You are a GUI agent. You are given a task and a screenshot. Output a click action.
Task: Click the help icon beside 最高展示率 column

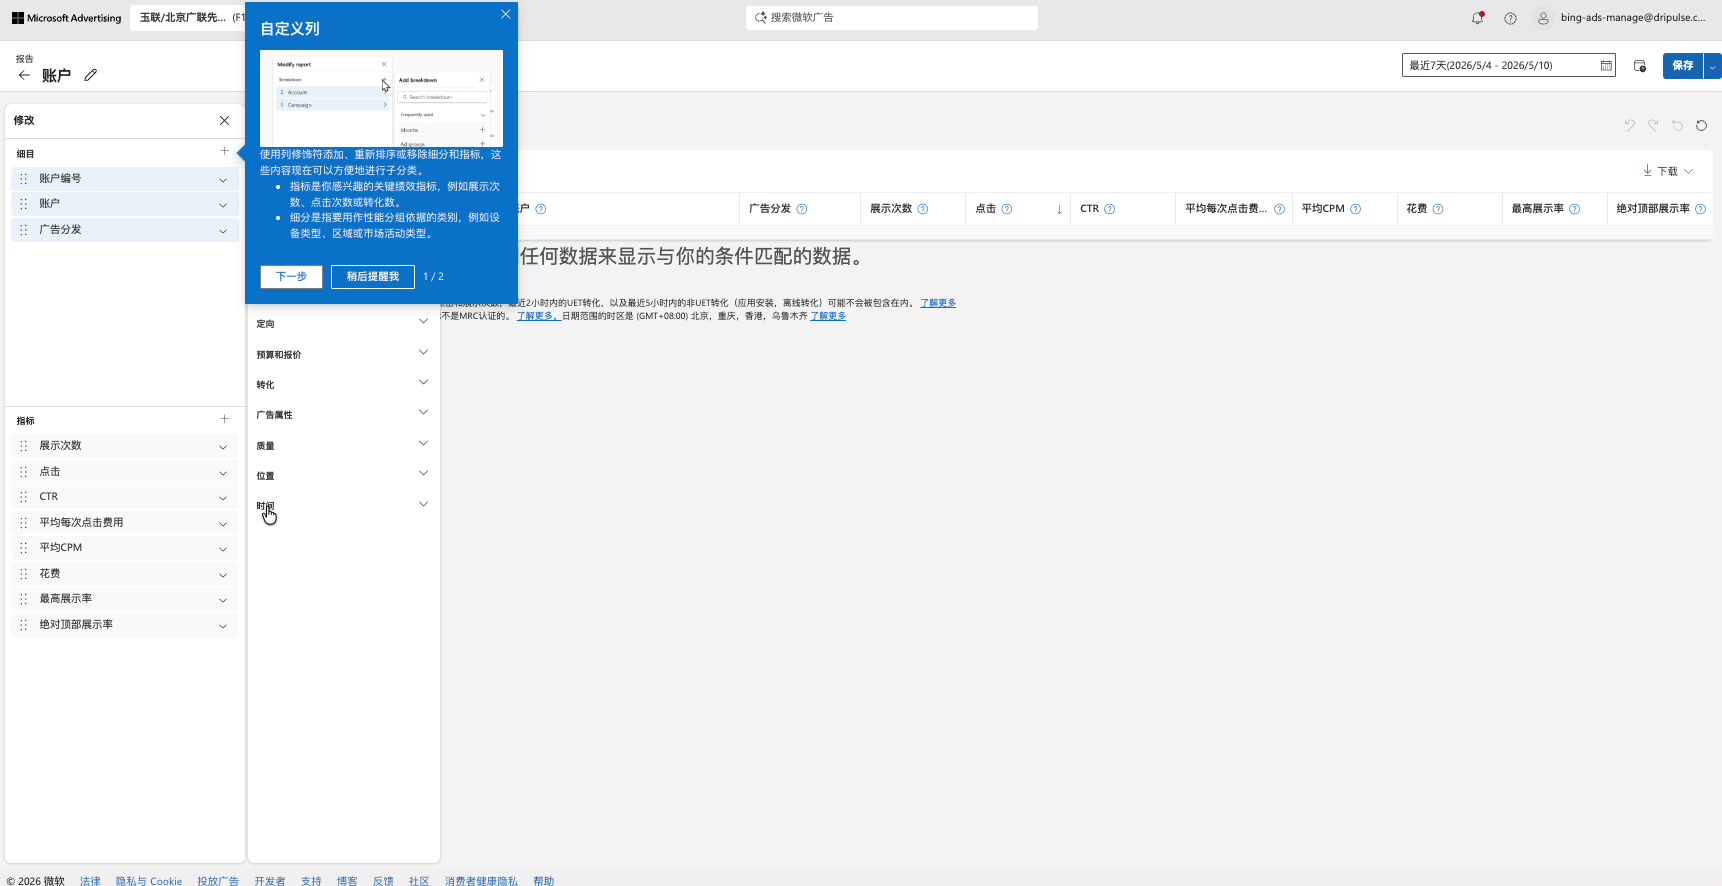click(x=1574, y=209)
